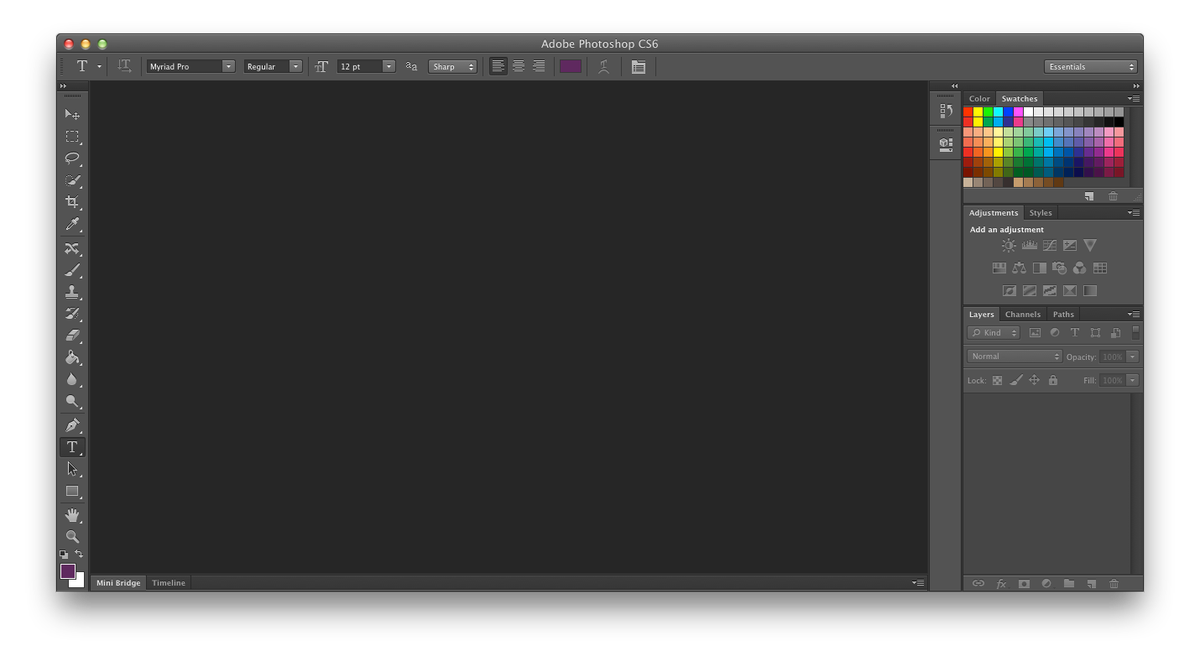Switch to the Paths tab
The height and width of the screenshot is (666, 1200).
pos(1063,314)
